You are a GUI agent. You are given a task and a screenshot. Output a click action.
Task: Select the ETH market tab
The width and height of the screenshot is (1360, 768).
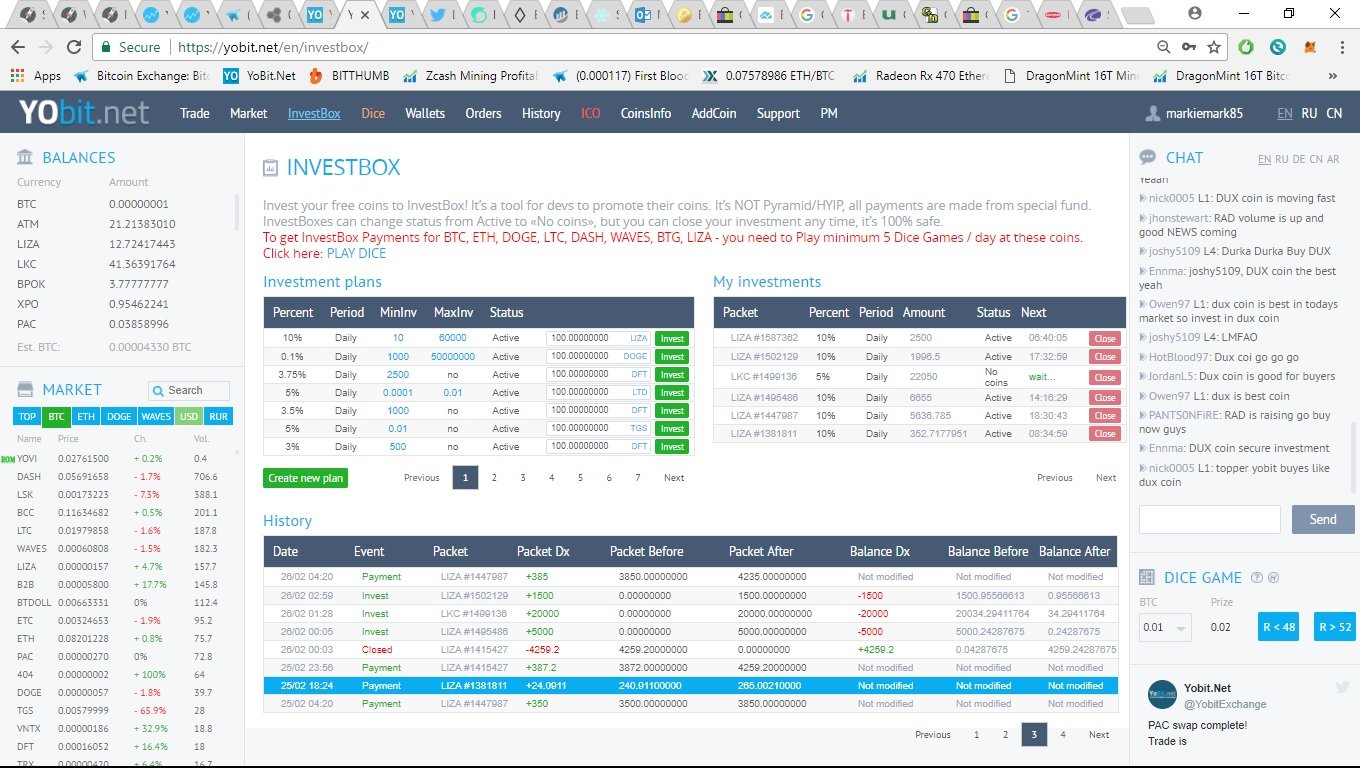(86, 417)
